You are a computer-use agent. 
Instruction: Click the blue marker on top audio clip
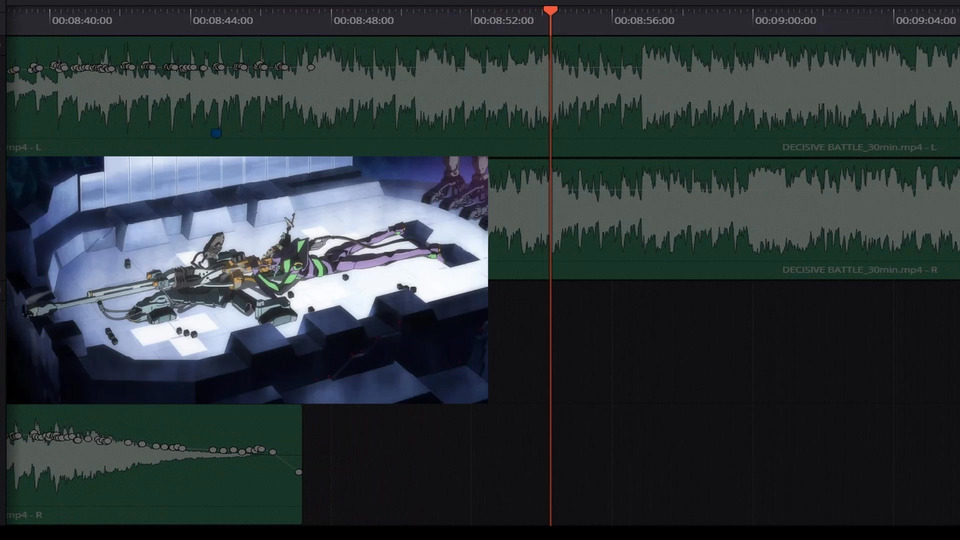[x=216, y=133]
